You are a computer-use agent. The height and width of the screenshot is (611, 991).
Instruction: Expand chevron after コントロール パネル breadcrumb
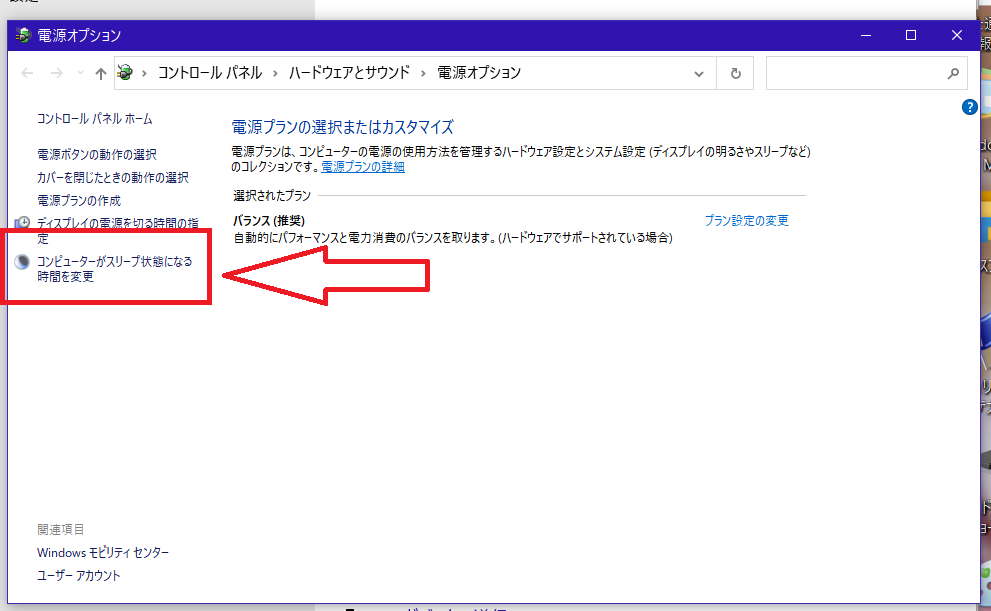tap(275, 73)
